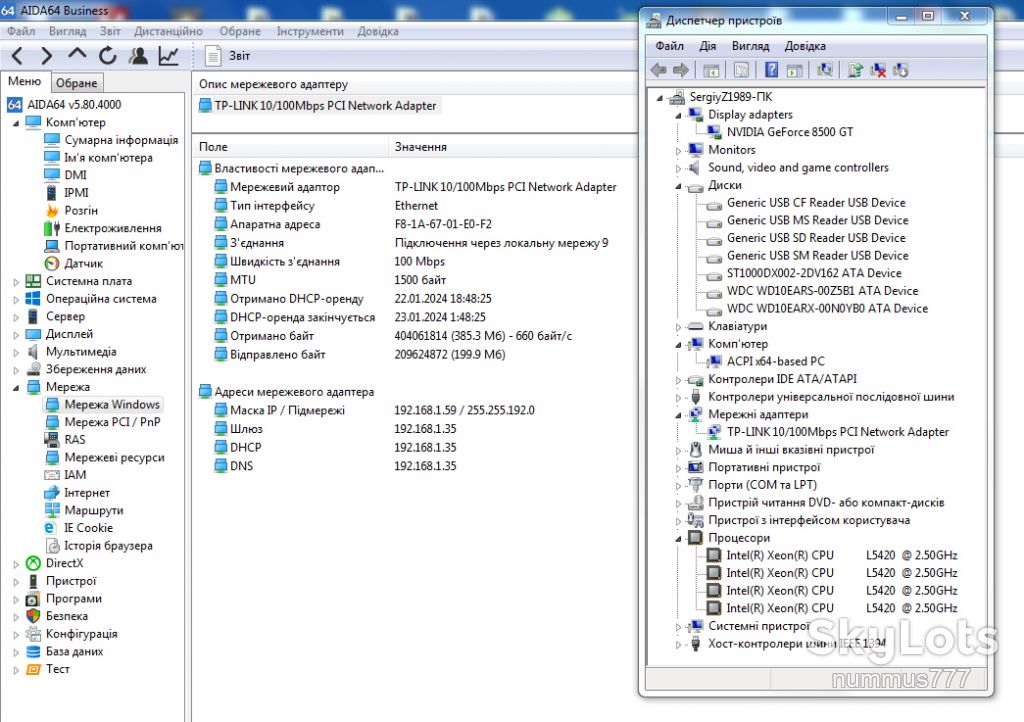The height and width of the screenshot is (722, 1024).
Task: Collapse the Мережа tree node
Action: click(x=16, y=388)
